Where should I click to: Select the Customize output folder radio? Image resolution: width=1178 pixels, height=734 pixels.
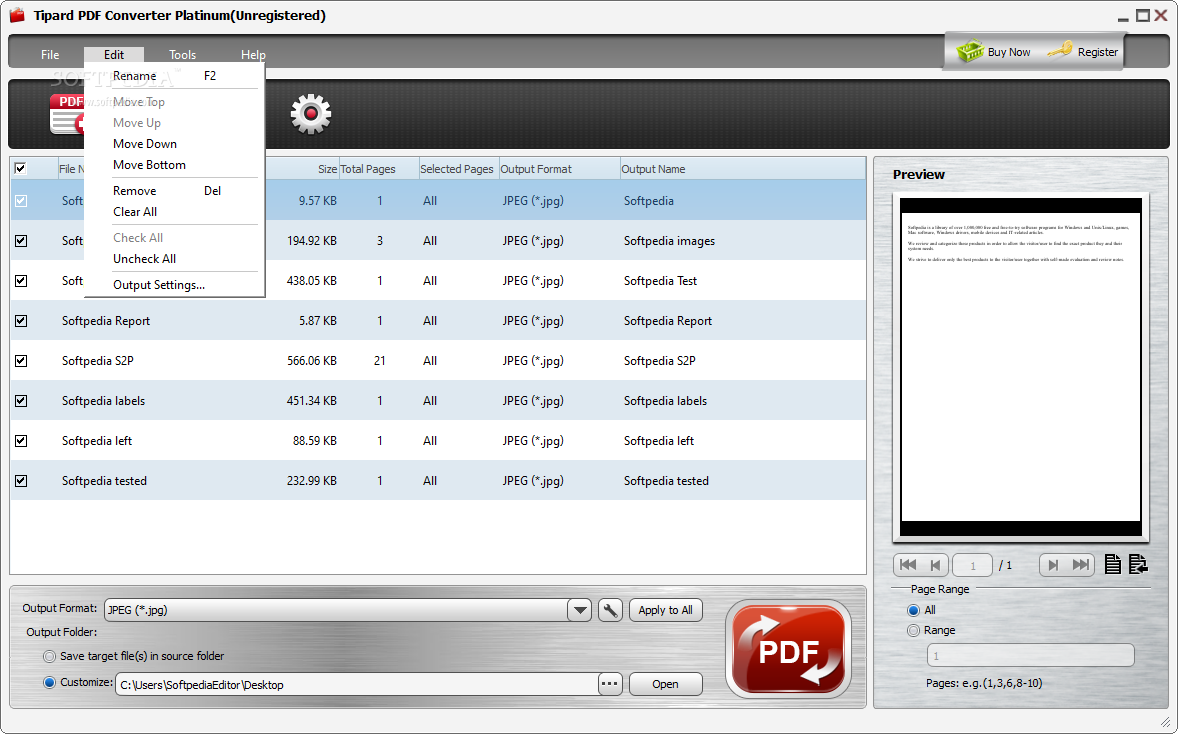50,682
